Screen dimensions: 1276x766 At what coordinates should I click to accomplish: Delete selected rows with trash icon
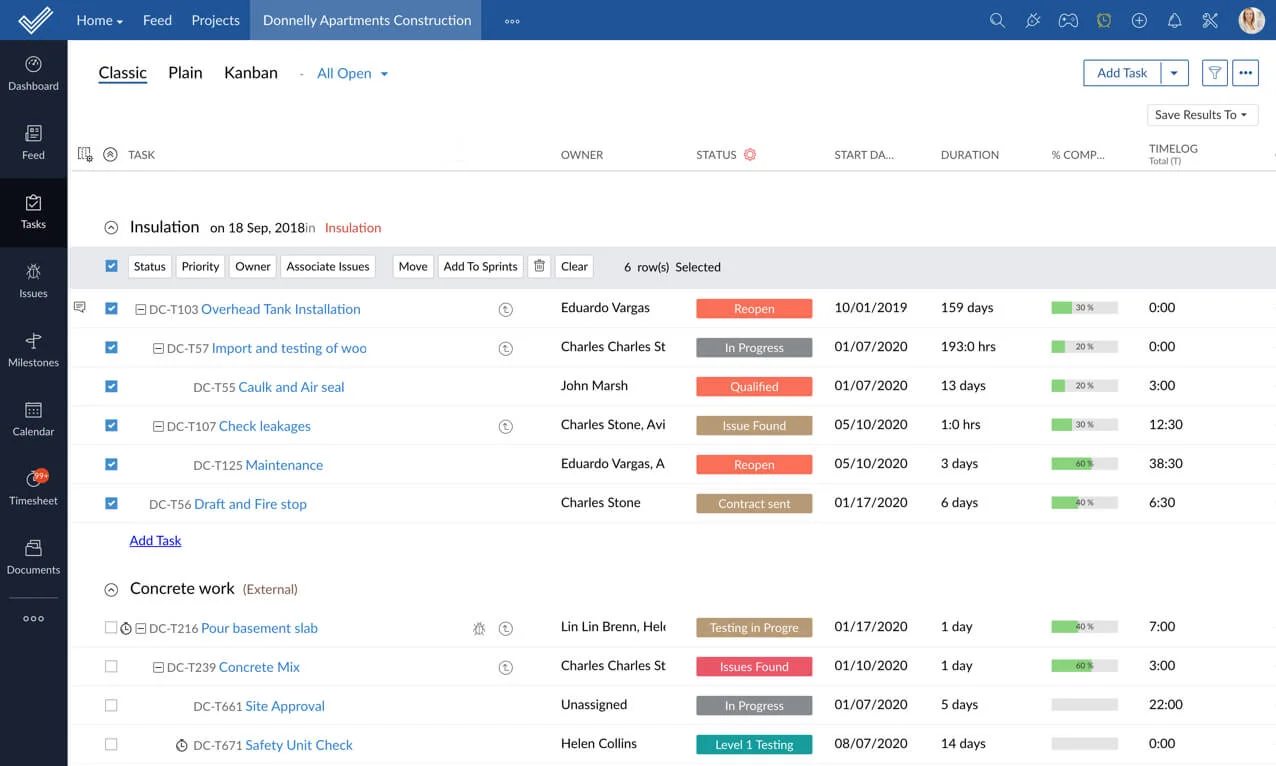tap(539, 266)
